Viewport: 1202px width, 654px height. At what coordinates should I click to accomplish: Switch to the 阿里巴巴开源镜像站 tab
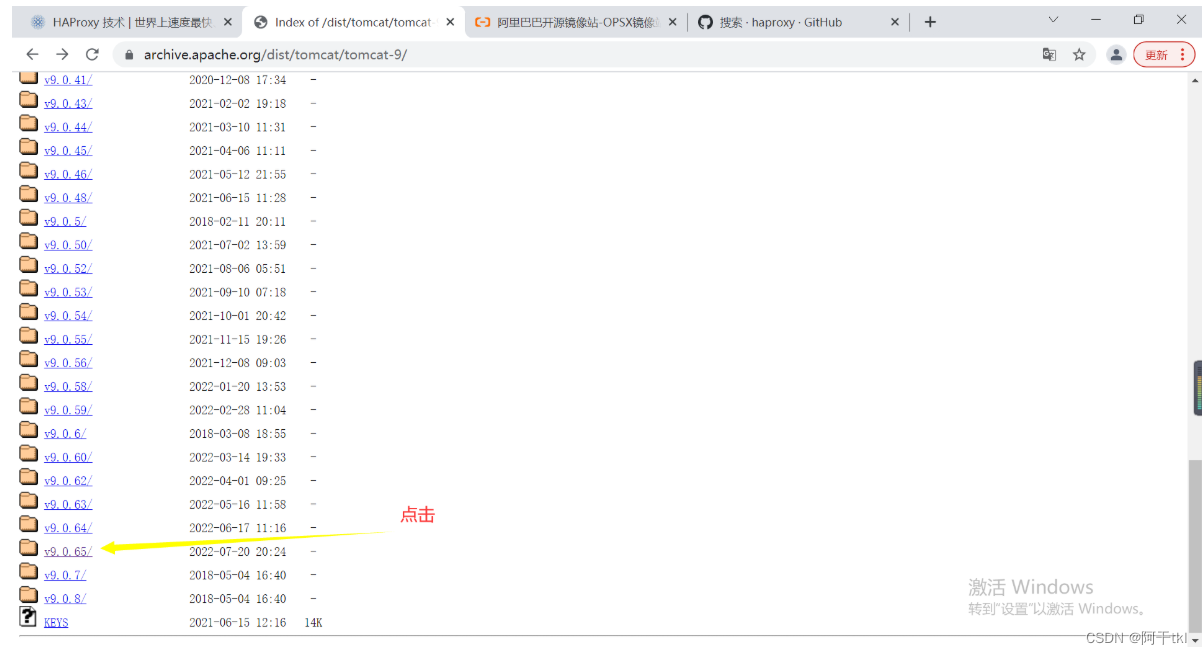[x=576, y=22]
